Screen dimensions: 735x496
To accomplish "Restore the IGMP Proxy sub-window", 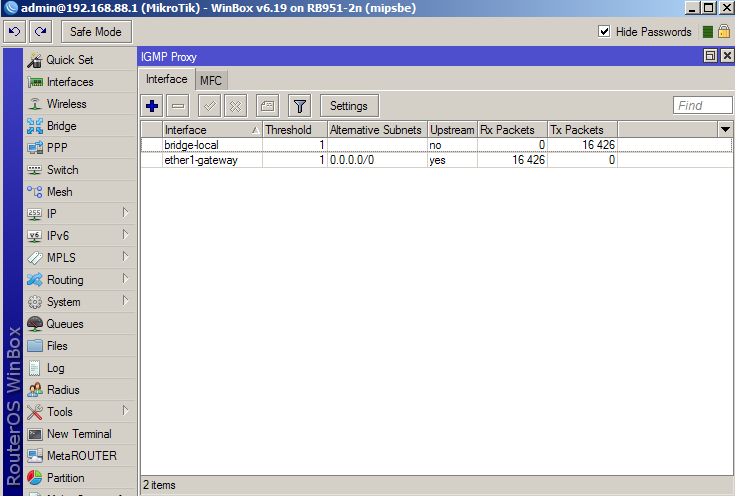I will 711,56.
